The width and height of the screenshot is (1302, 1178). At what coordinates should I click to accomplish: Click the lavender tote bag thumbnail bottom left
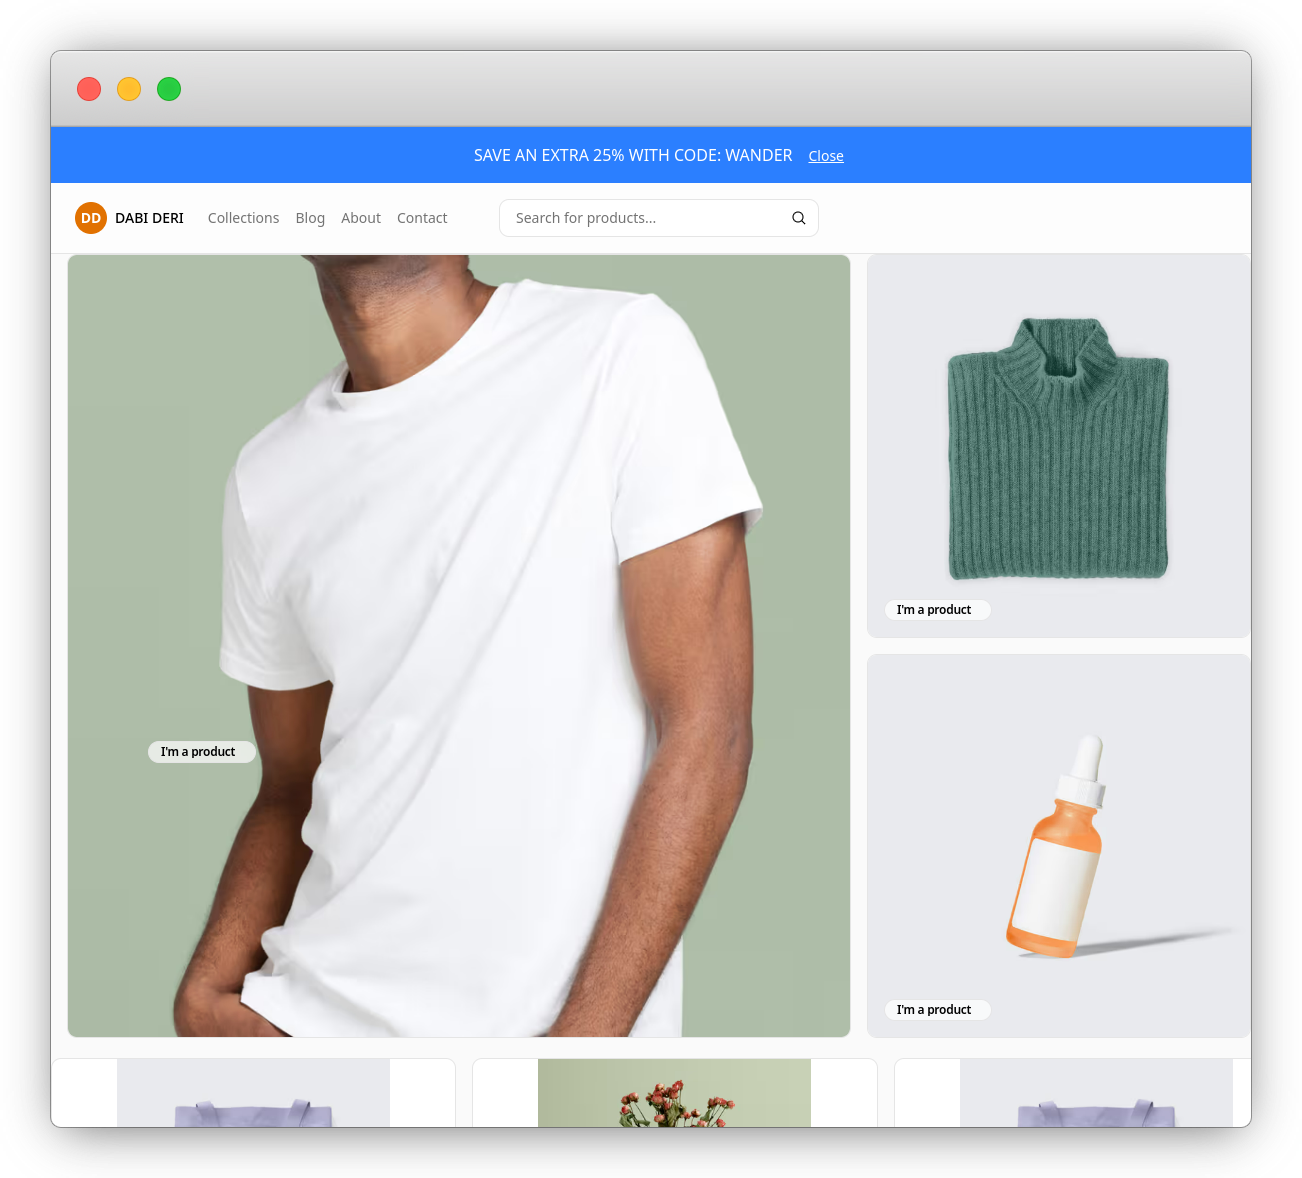click(x=252, y=1100)
